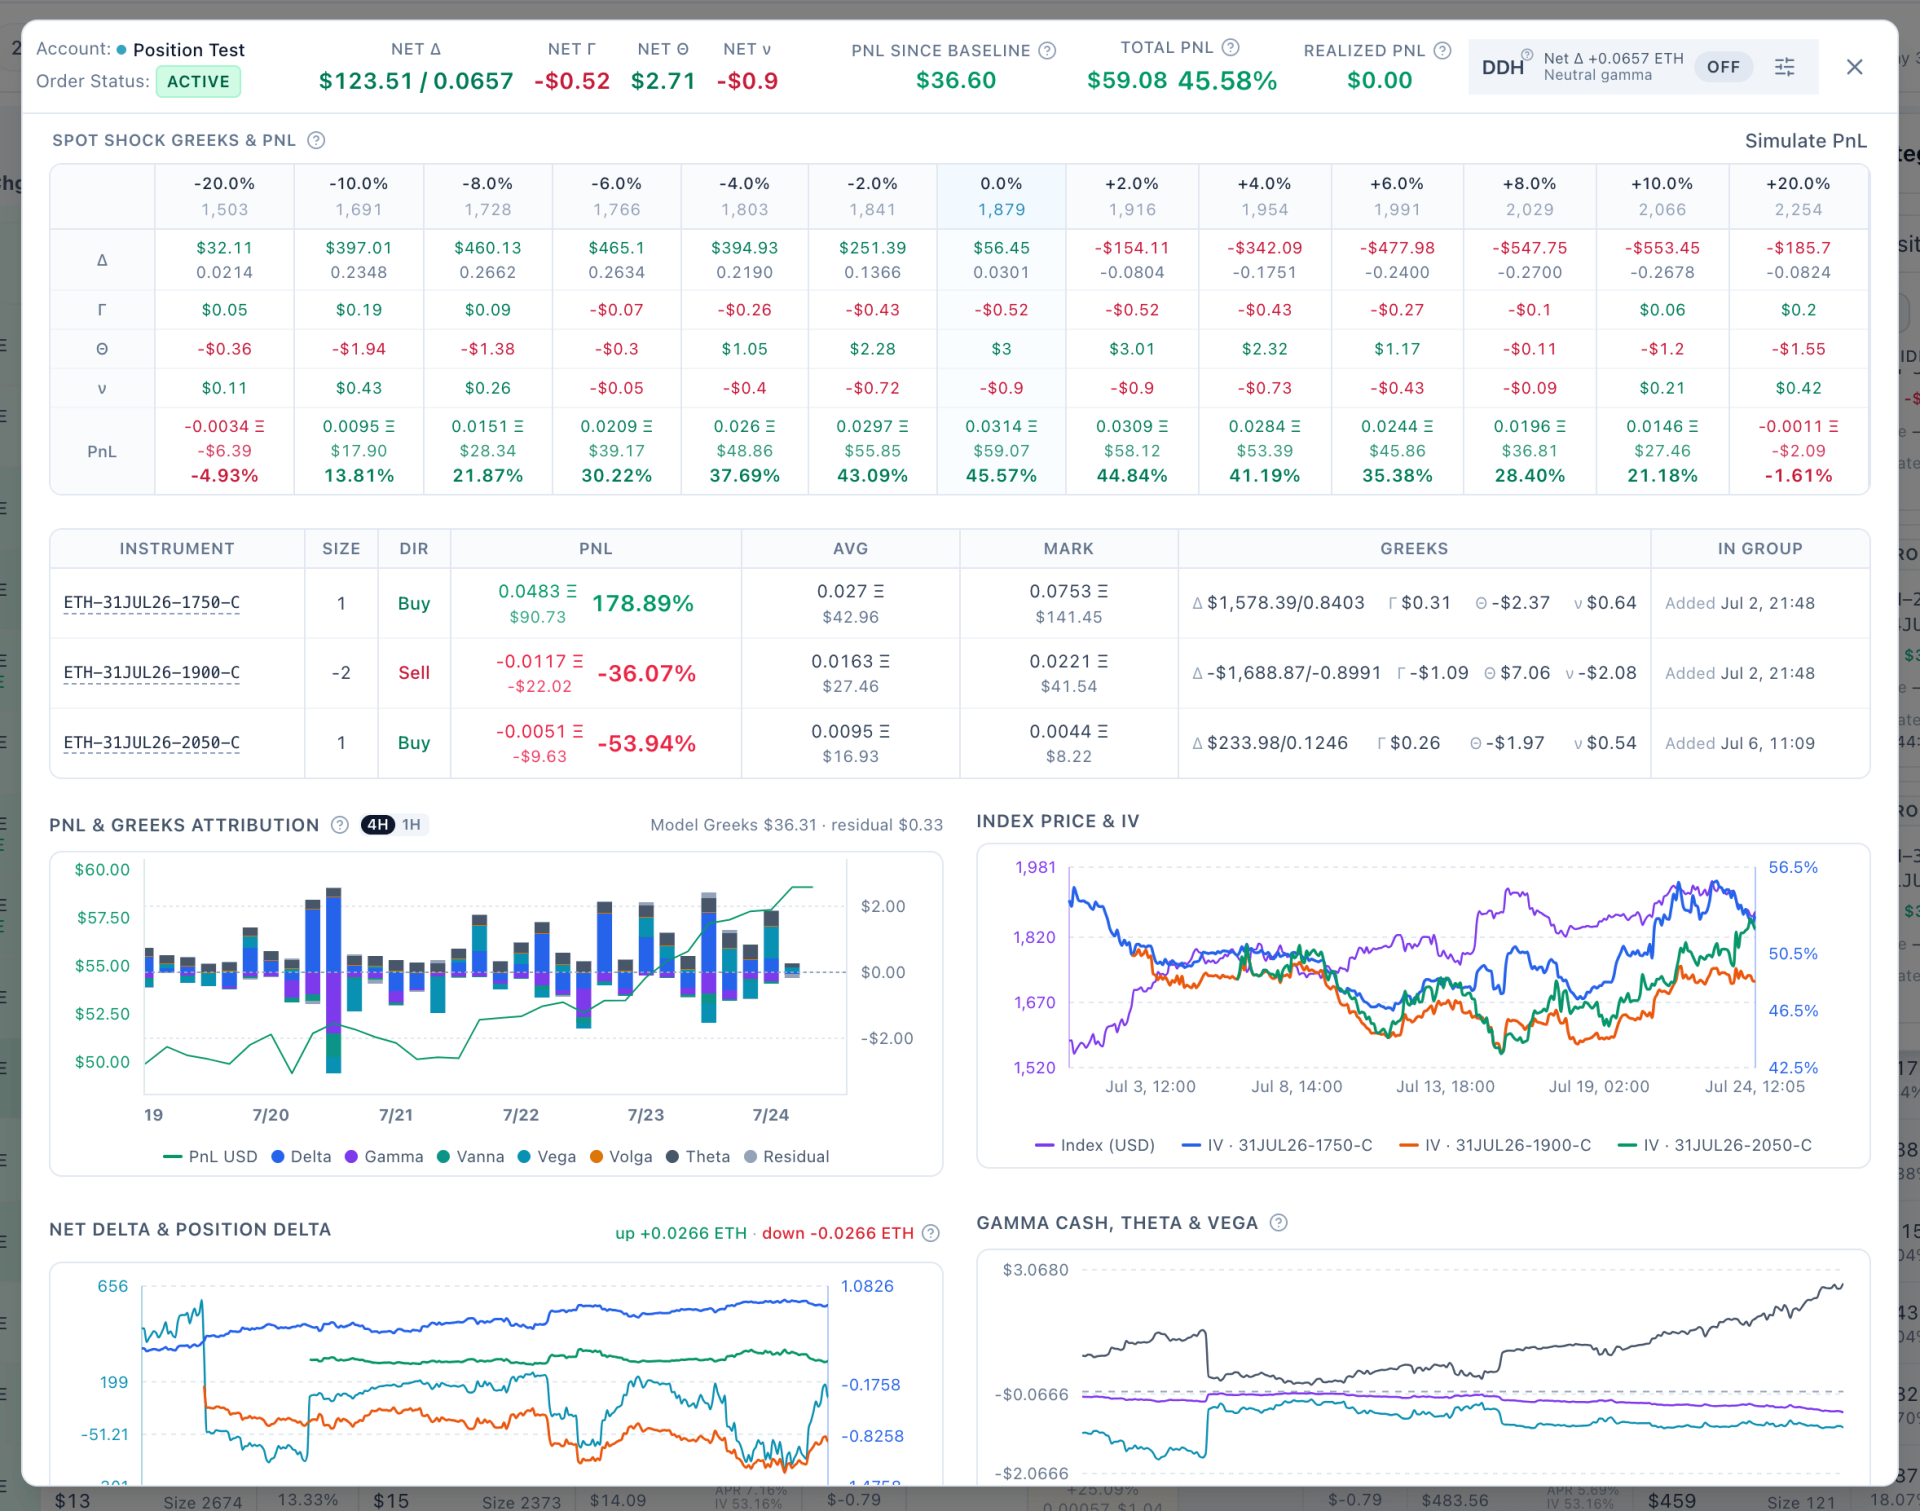Toggle DDH OFF switch
Viewport: 1920px width, 1511px height.
[x=1723, y=67]
